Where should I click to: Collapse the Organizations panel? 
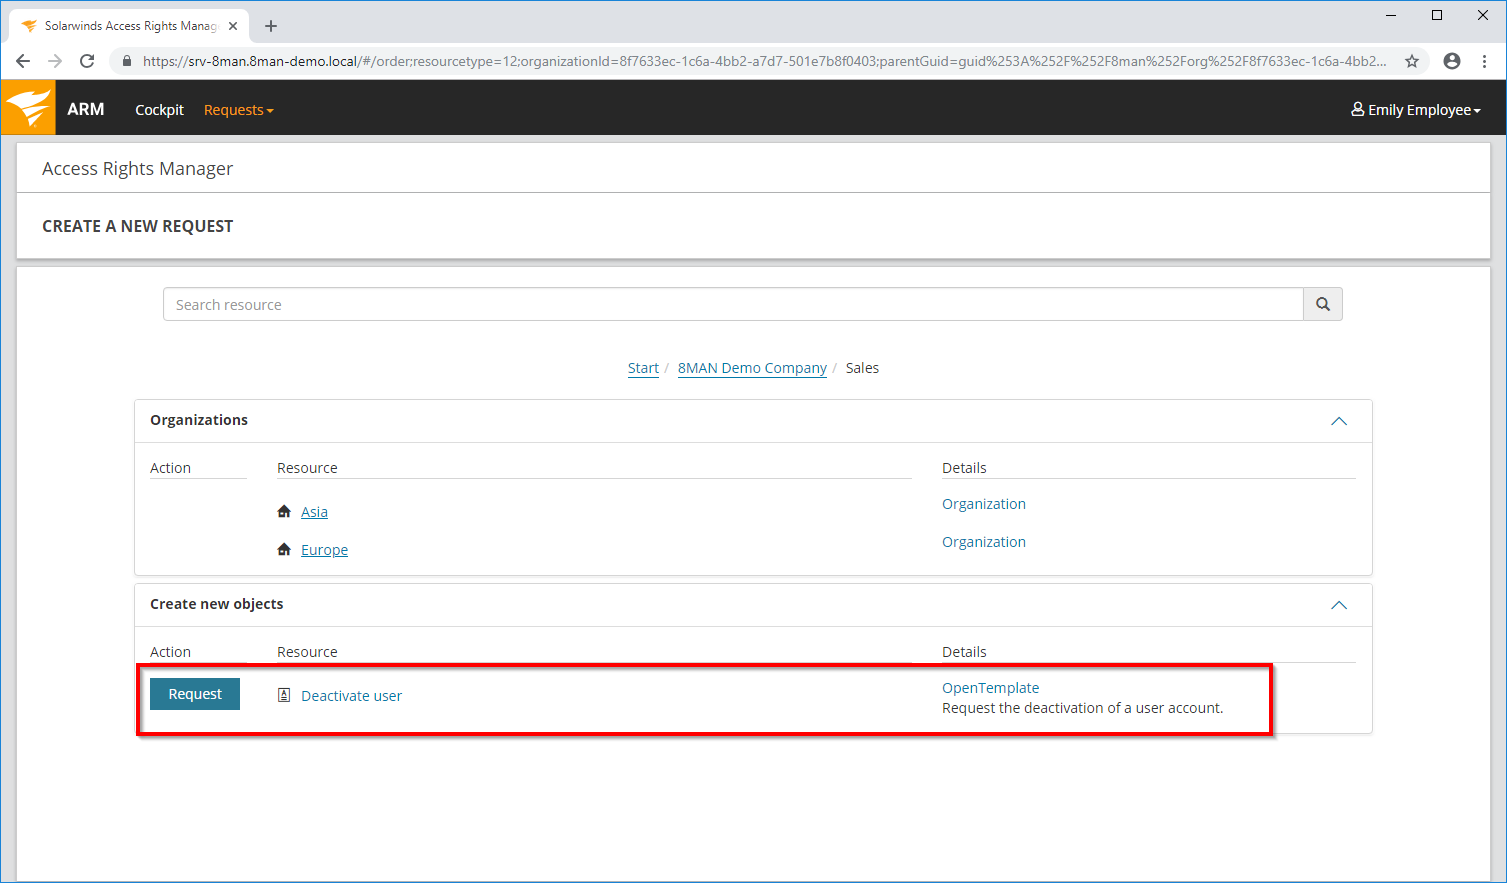click(x=1339, y=421)
